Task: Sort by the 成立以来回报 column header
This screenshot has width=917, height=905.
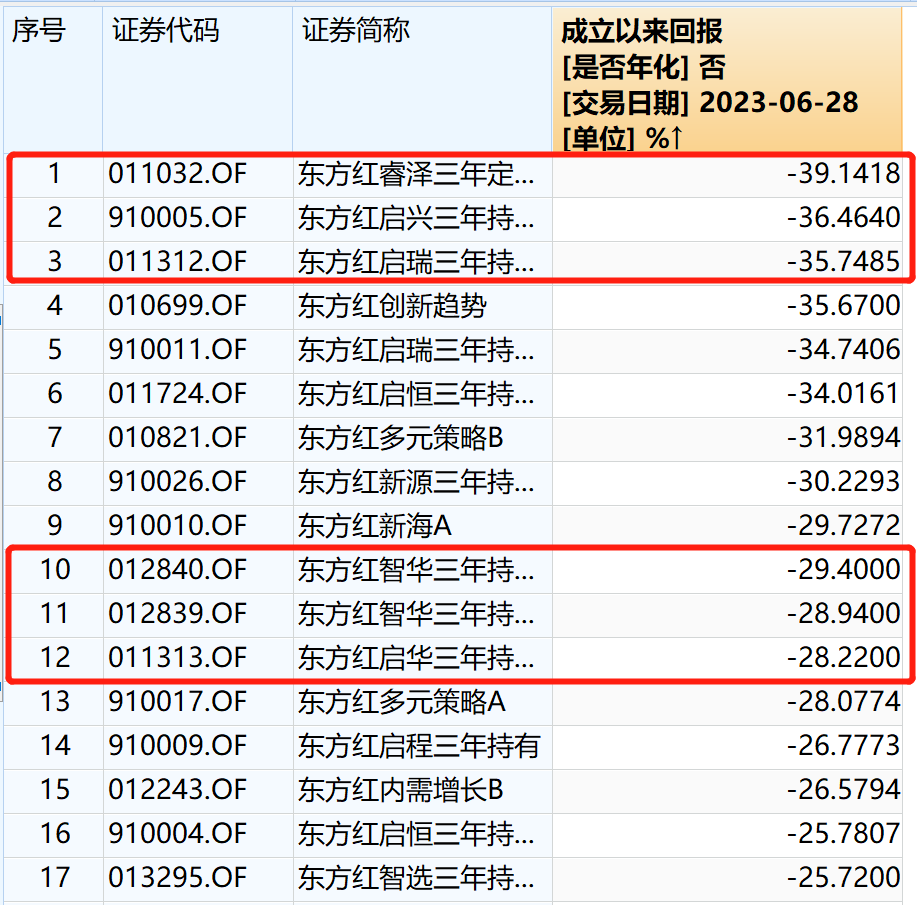Action: [727, 80]
